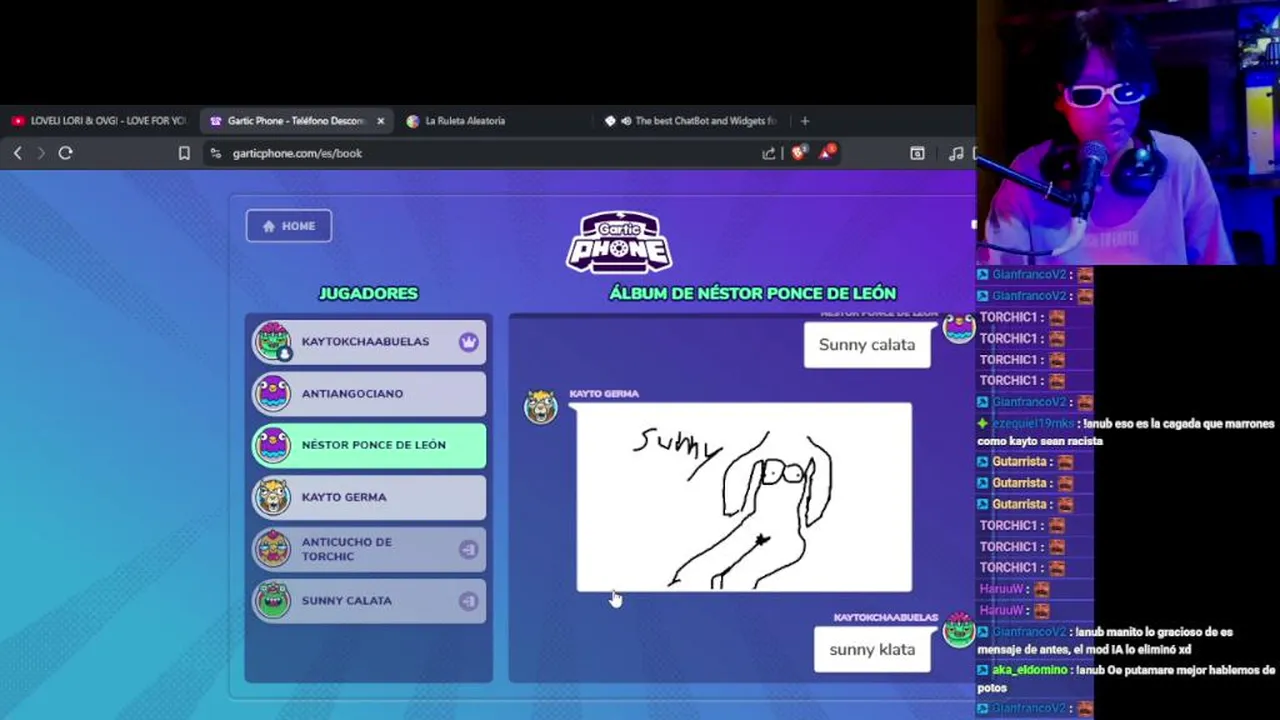Click the KAYTOKCHAABUELAS avatar in the players list
Image resolution: width=1280 pixels, height=720 pixels.
pos(272,342)
